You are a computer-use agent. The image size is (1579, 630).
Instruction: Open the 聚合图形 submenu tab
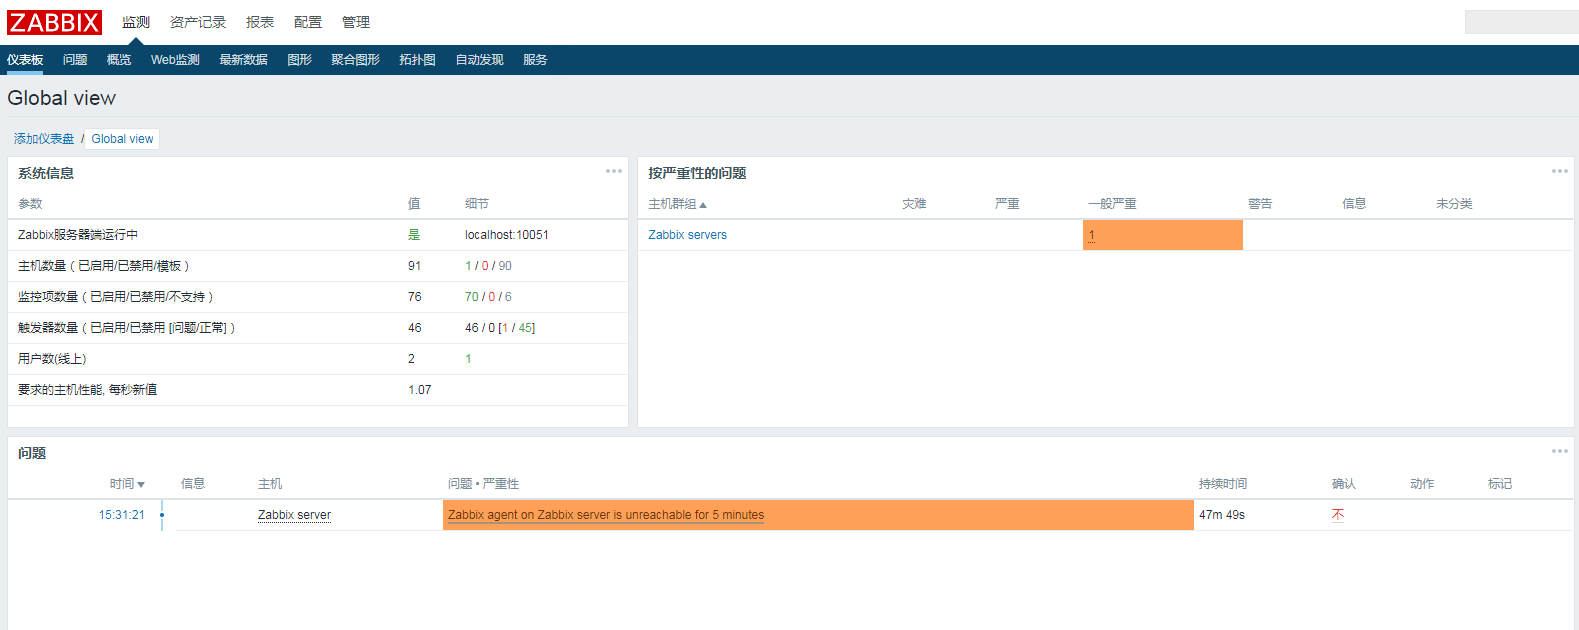[x=355, y=60]
